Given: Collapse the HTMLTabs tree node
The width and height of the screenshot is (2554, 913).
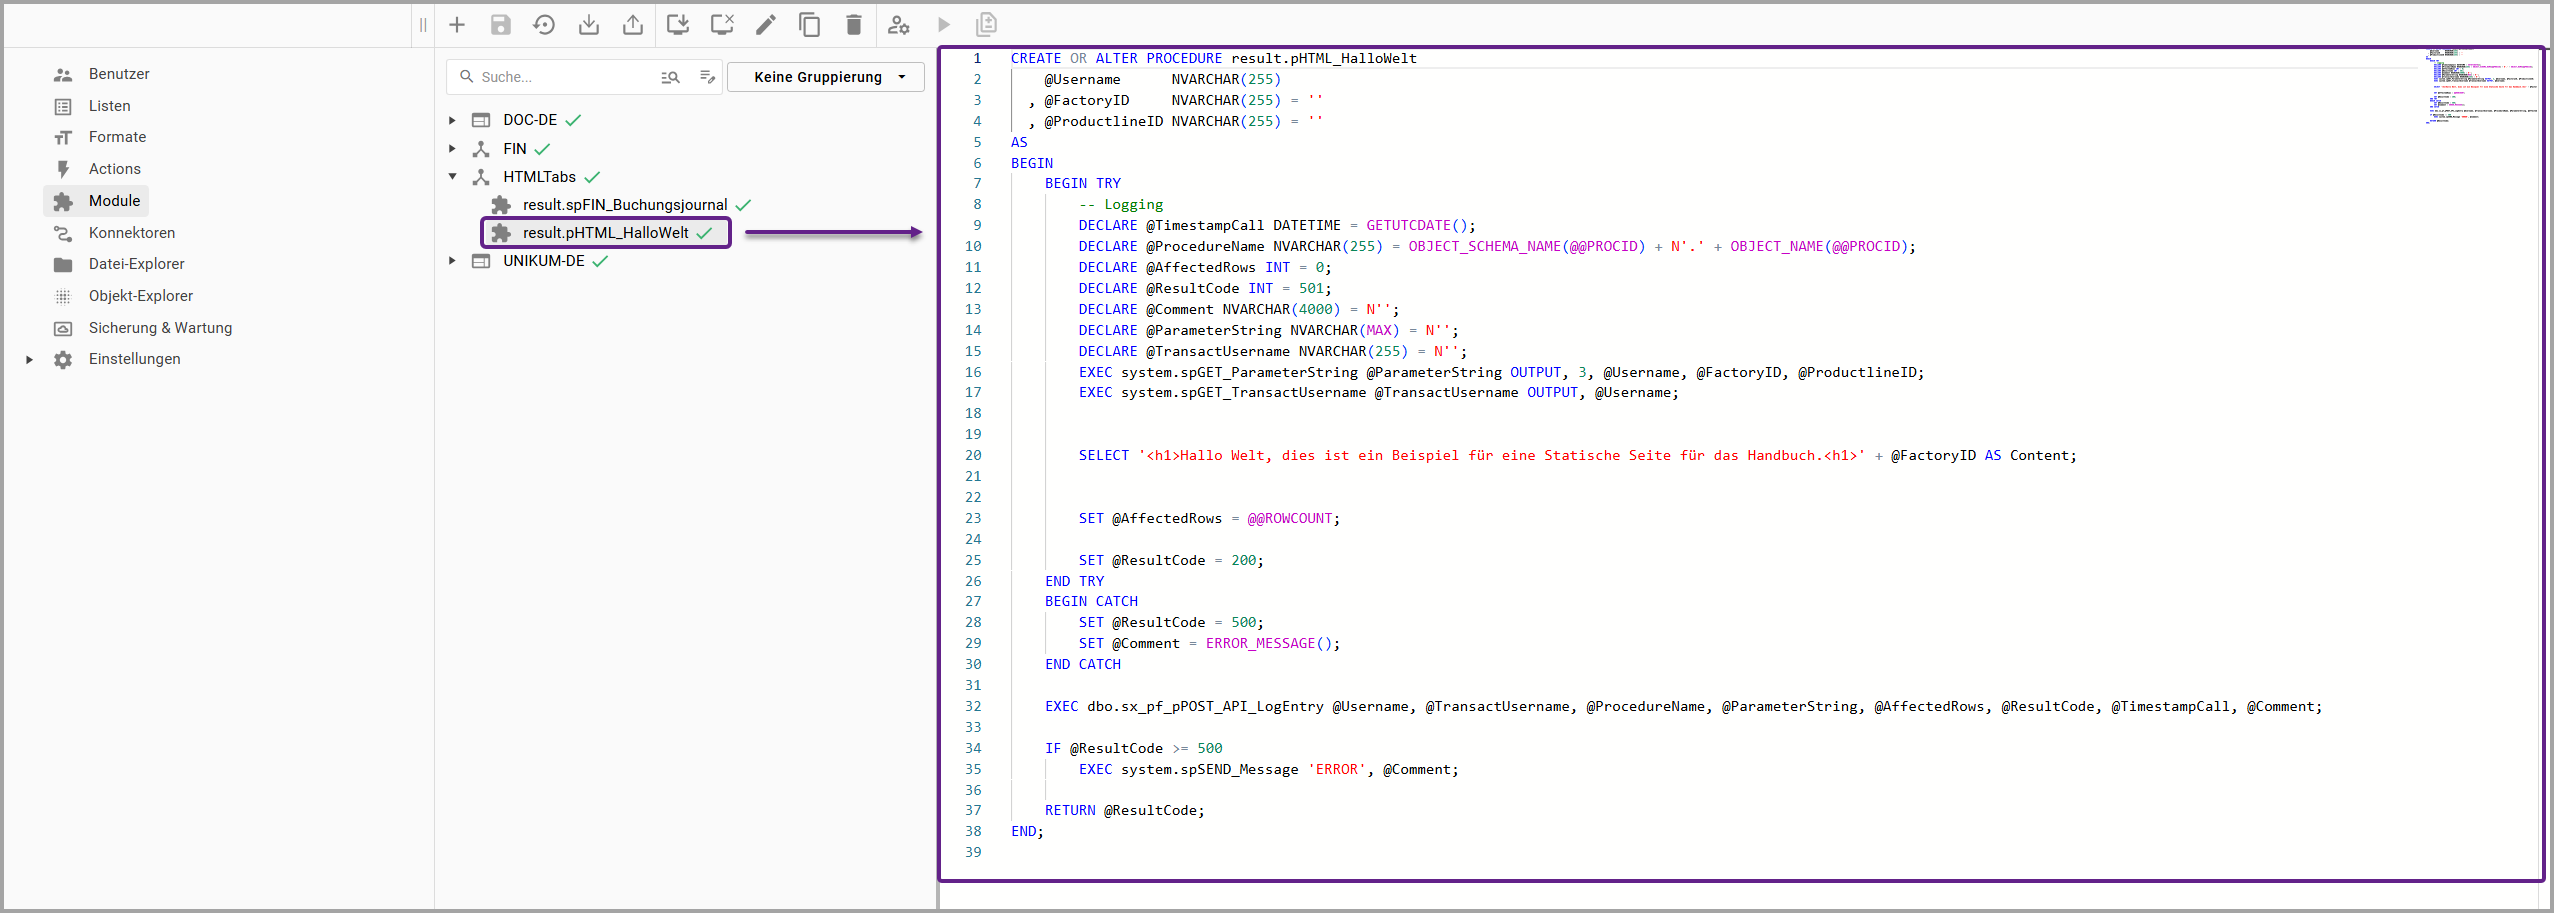Looking at the screenshot, I should point(452,177).
